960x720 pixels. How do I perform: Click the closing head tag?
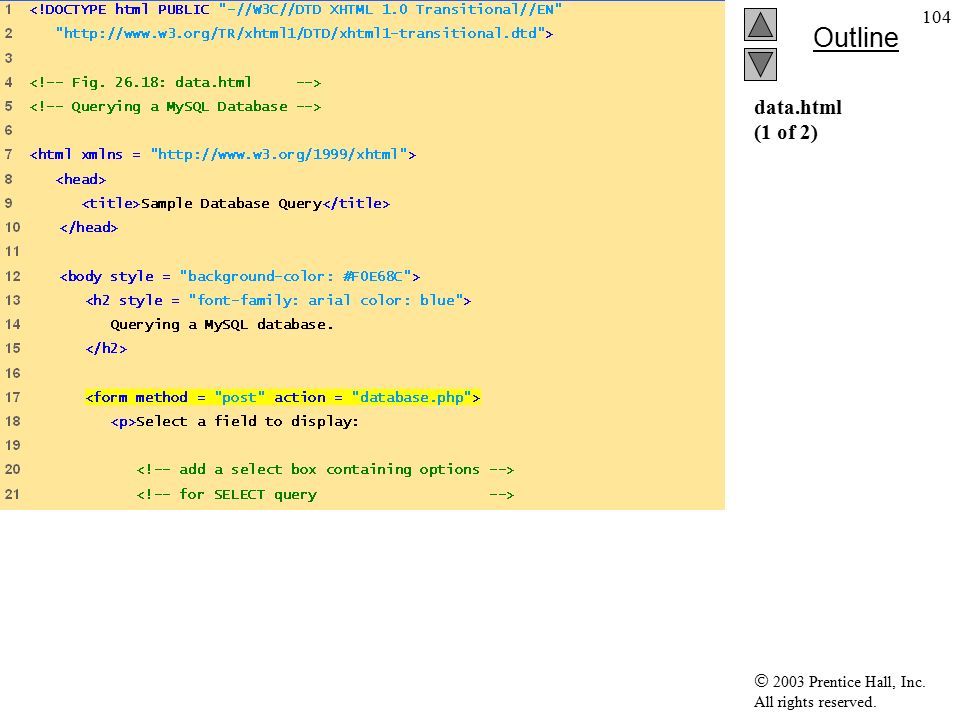pos(89,227)
